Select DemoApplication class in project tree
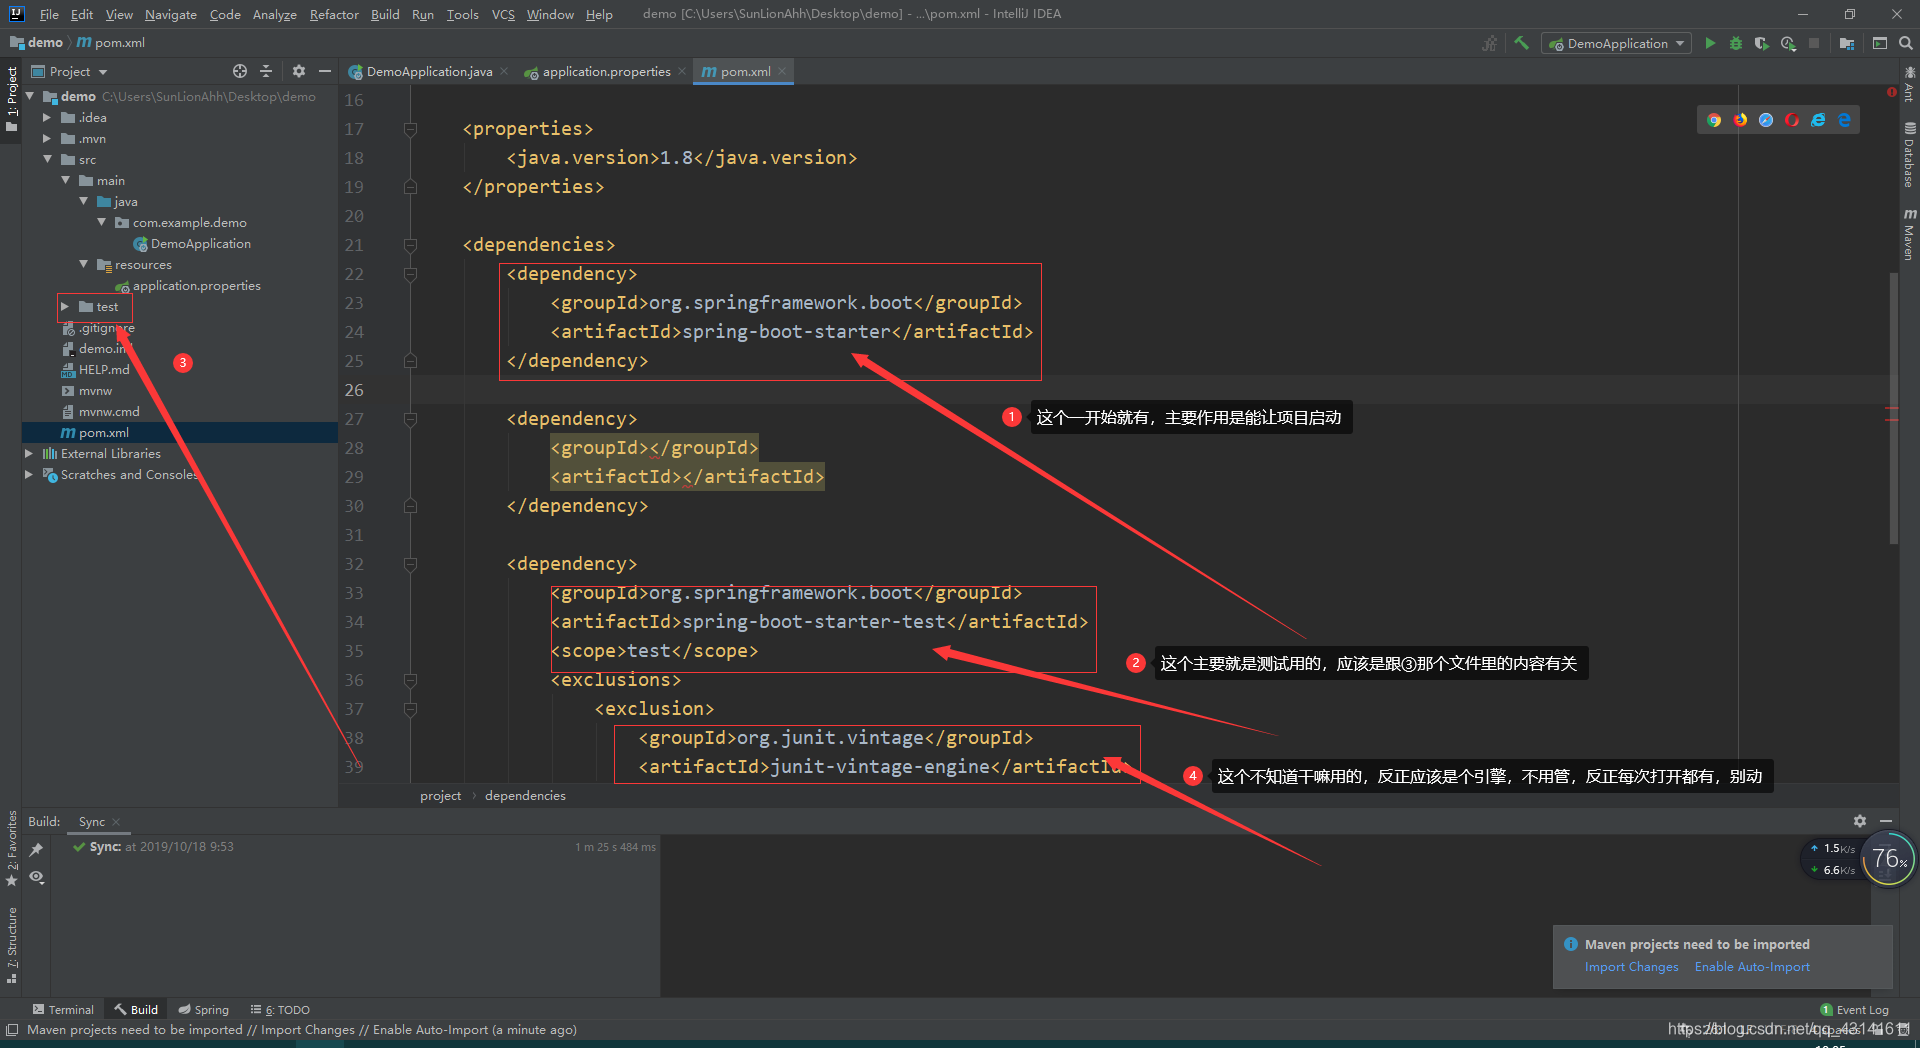Viewport: 1920px width, 1048px height. 200,244
